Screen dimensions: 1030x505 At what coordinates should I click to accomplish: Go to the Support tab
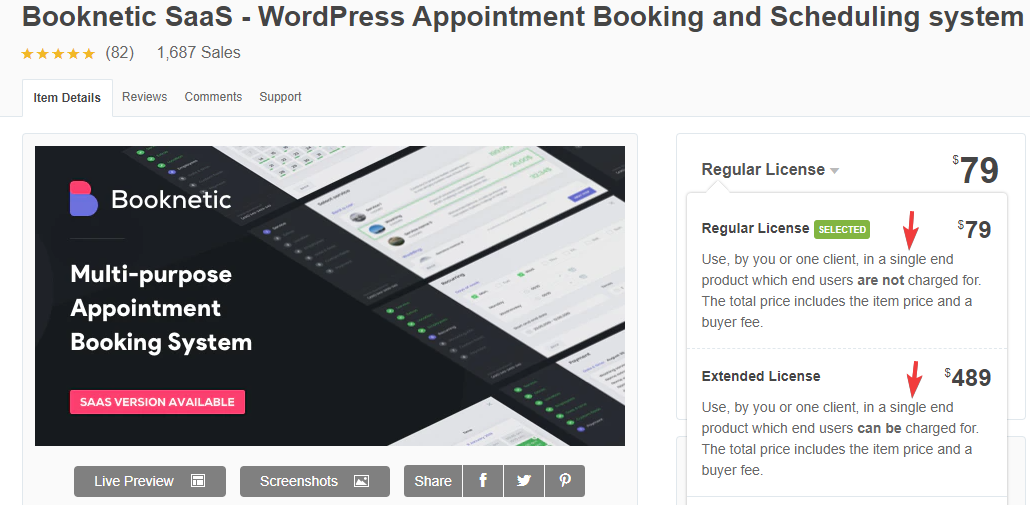coord(280,97)
